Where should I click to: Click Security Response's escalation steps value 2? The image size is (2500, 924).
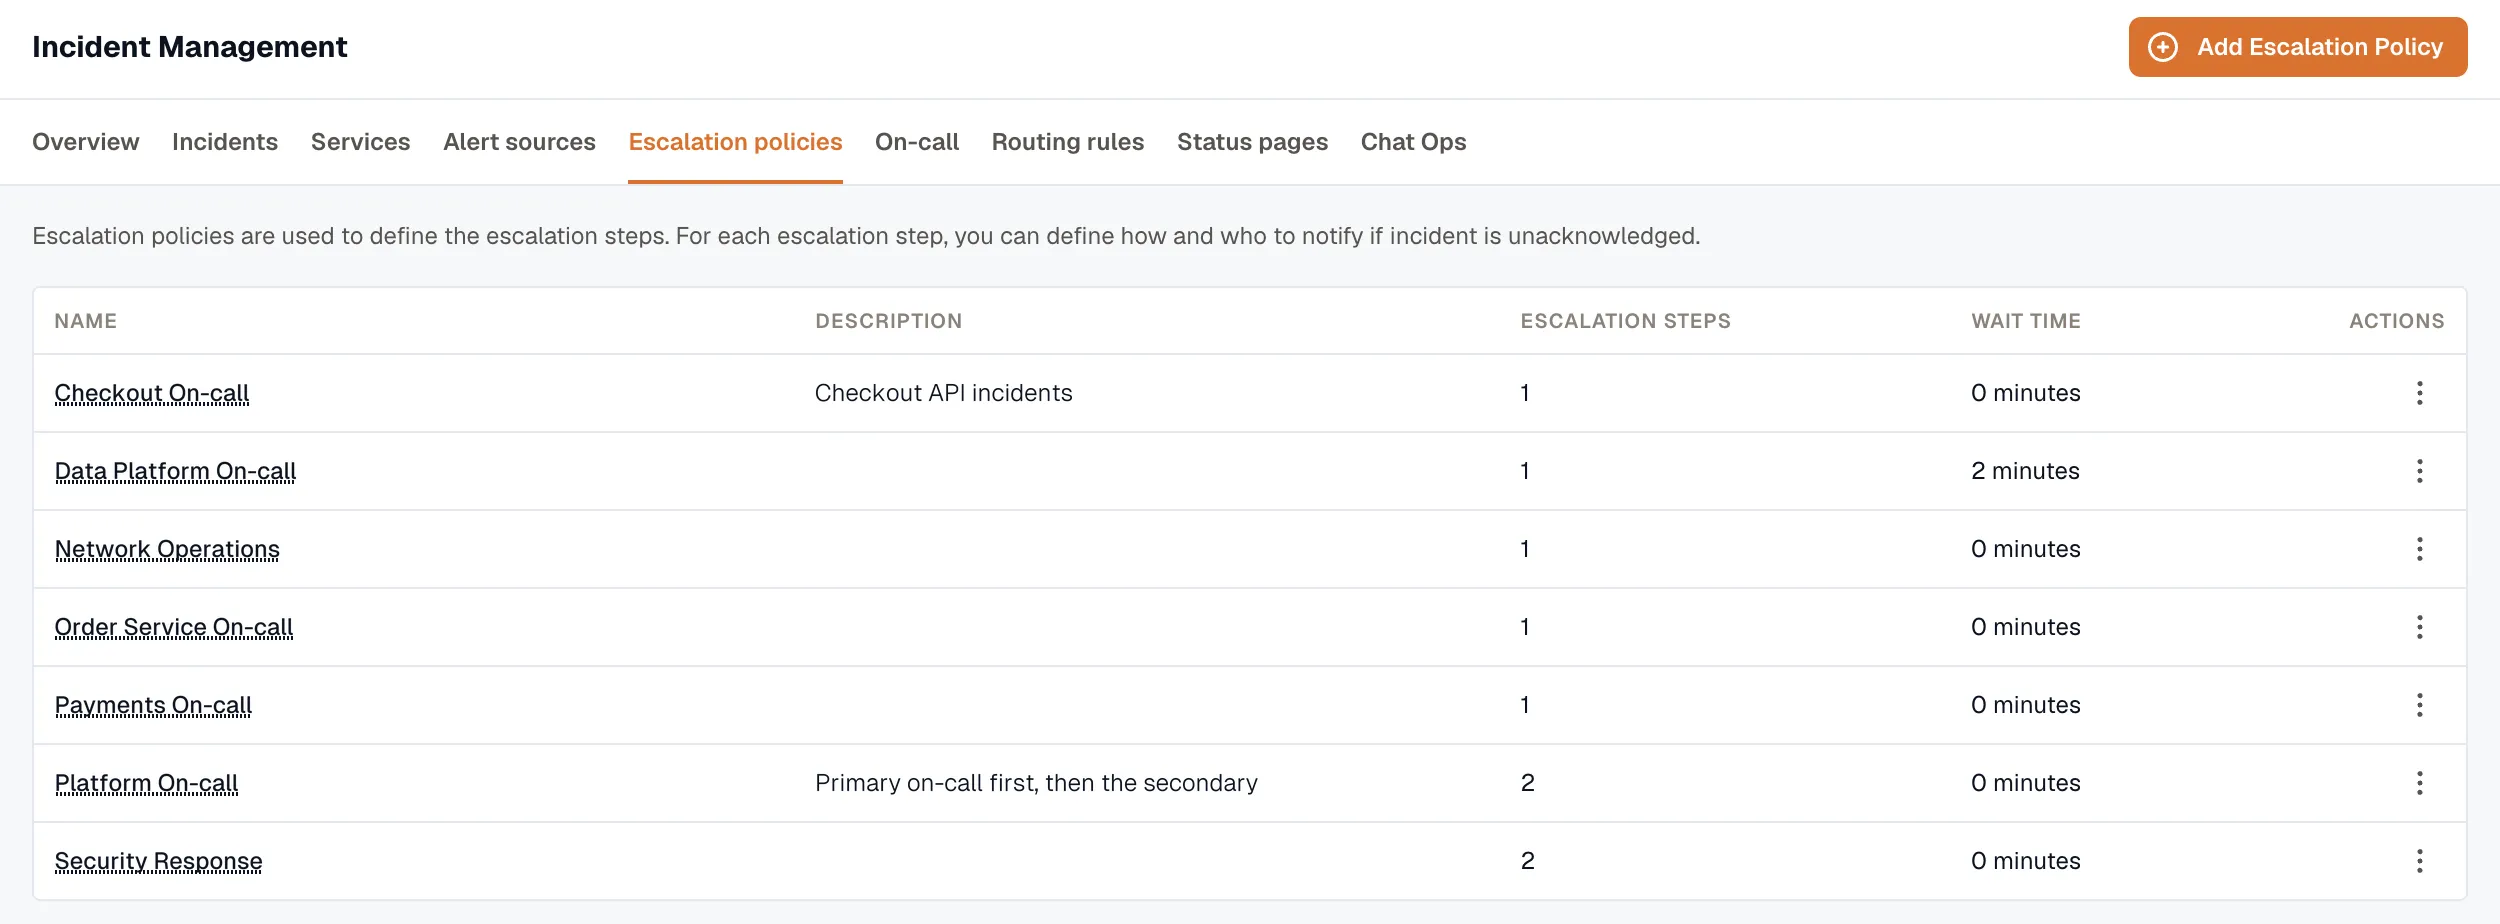[x=1527, y=861]
